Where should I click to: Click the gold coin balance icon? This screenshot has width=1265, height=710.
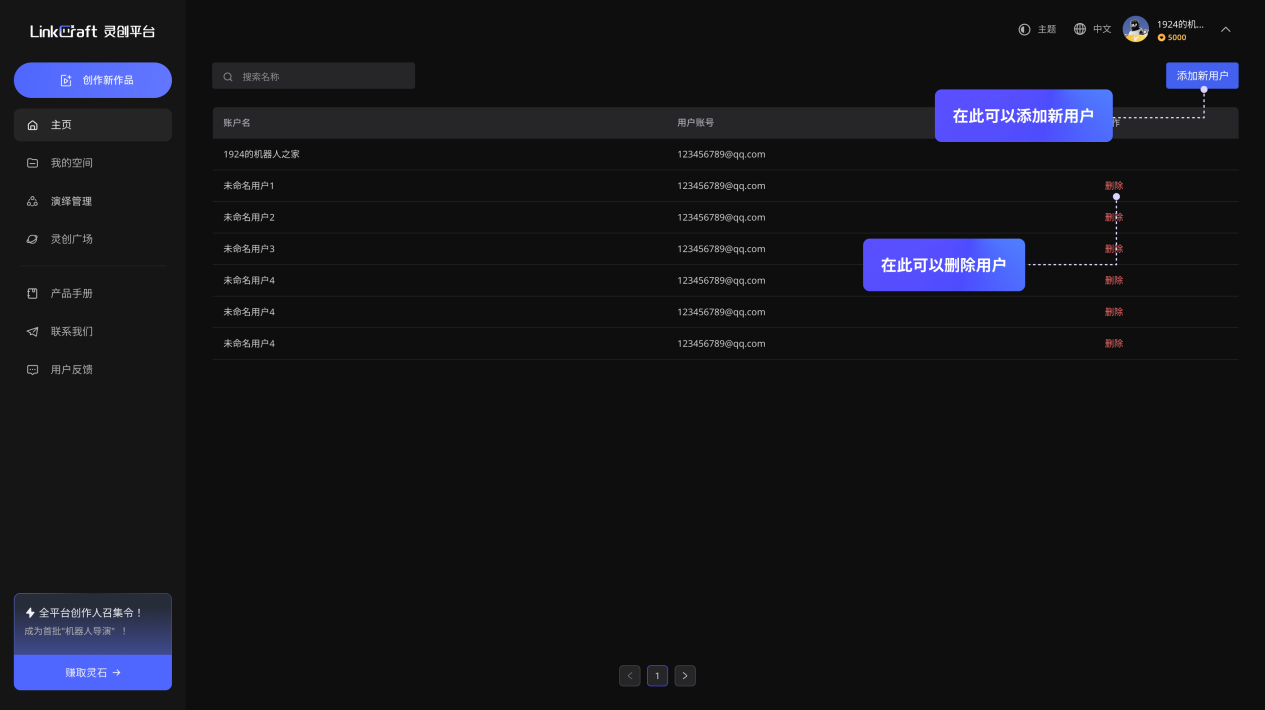1161,38
